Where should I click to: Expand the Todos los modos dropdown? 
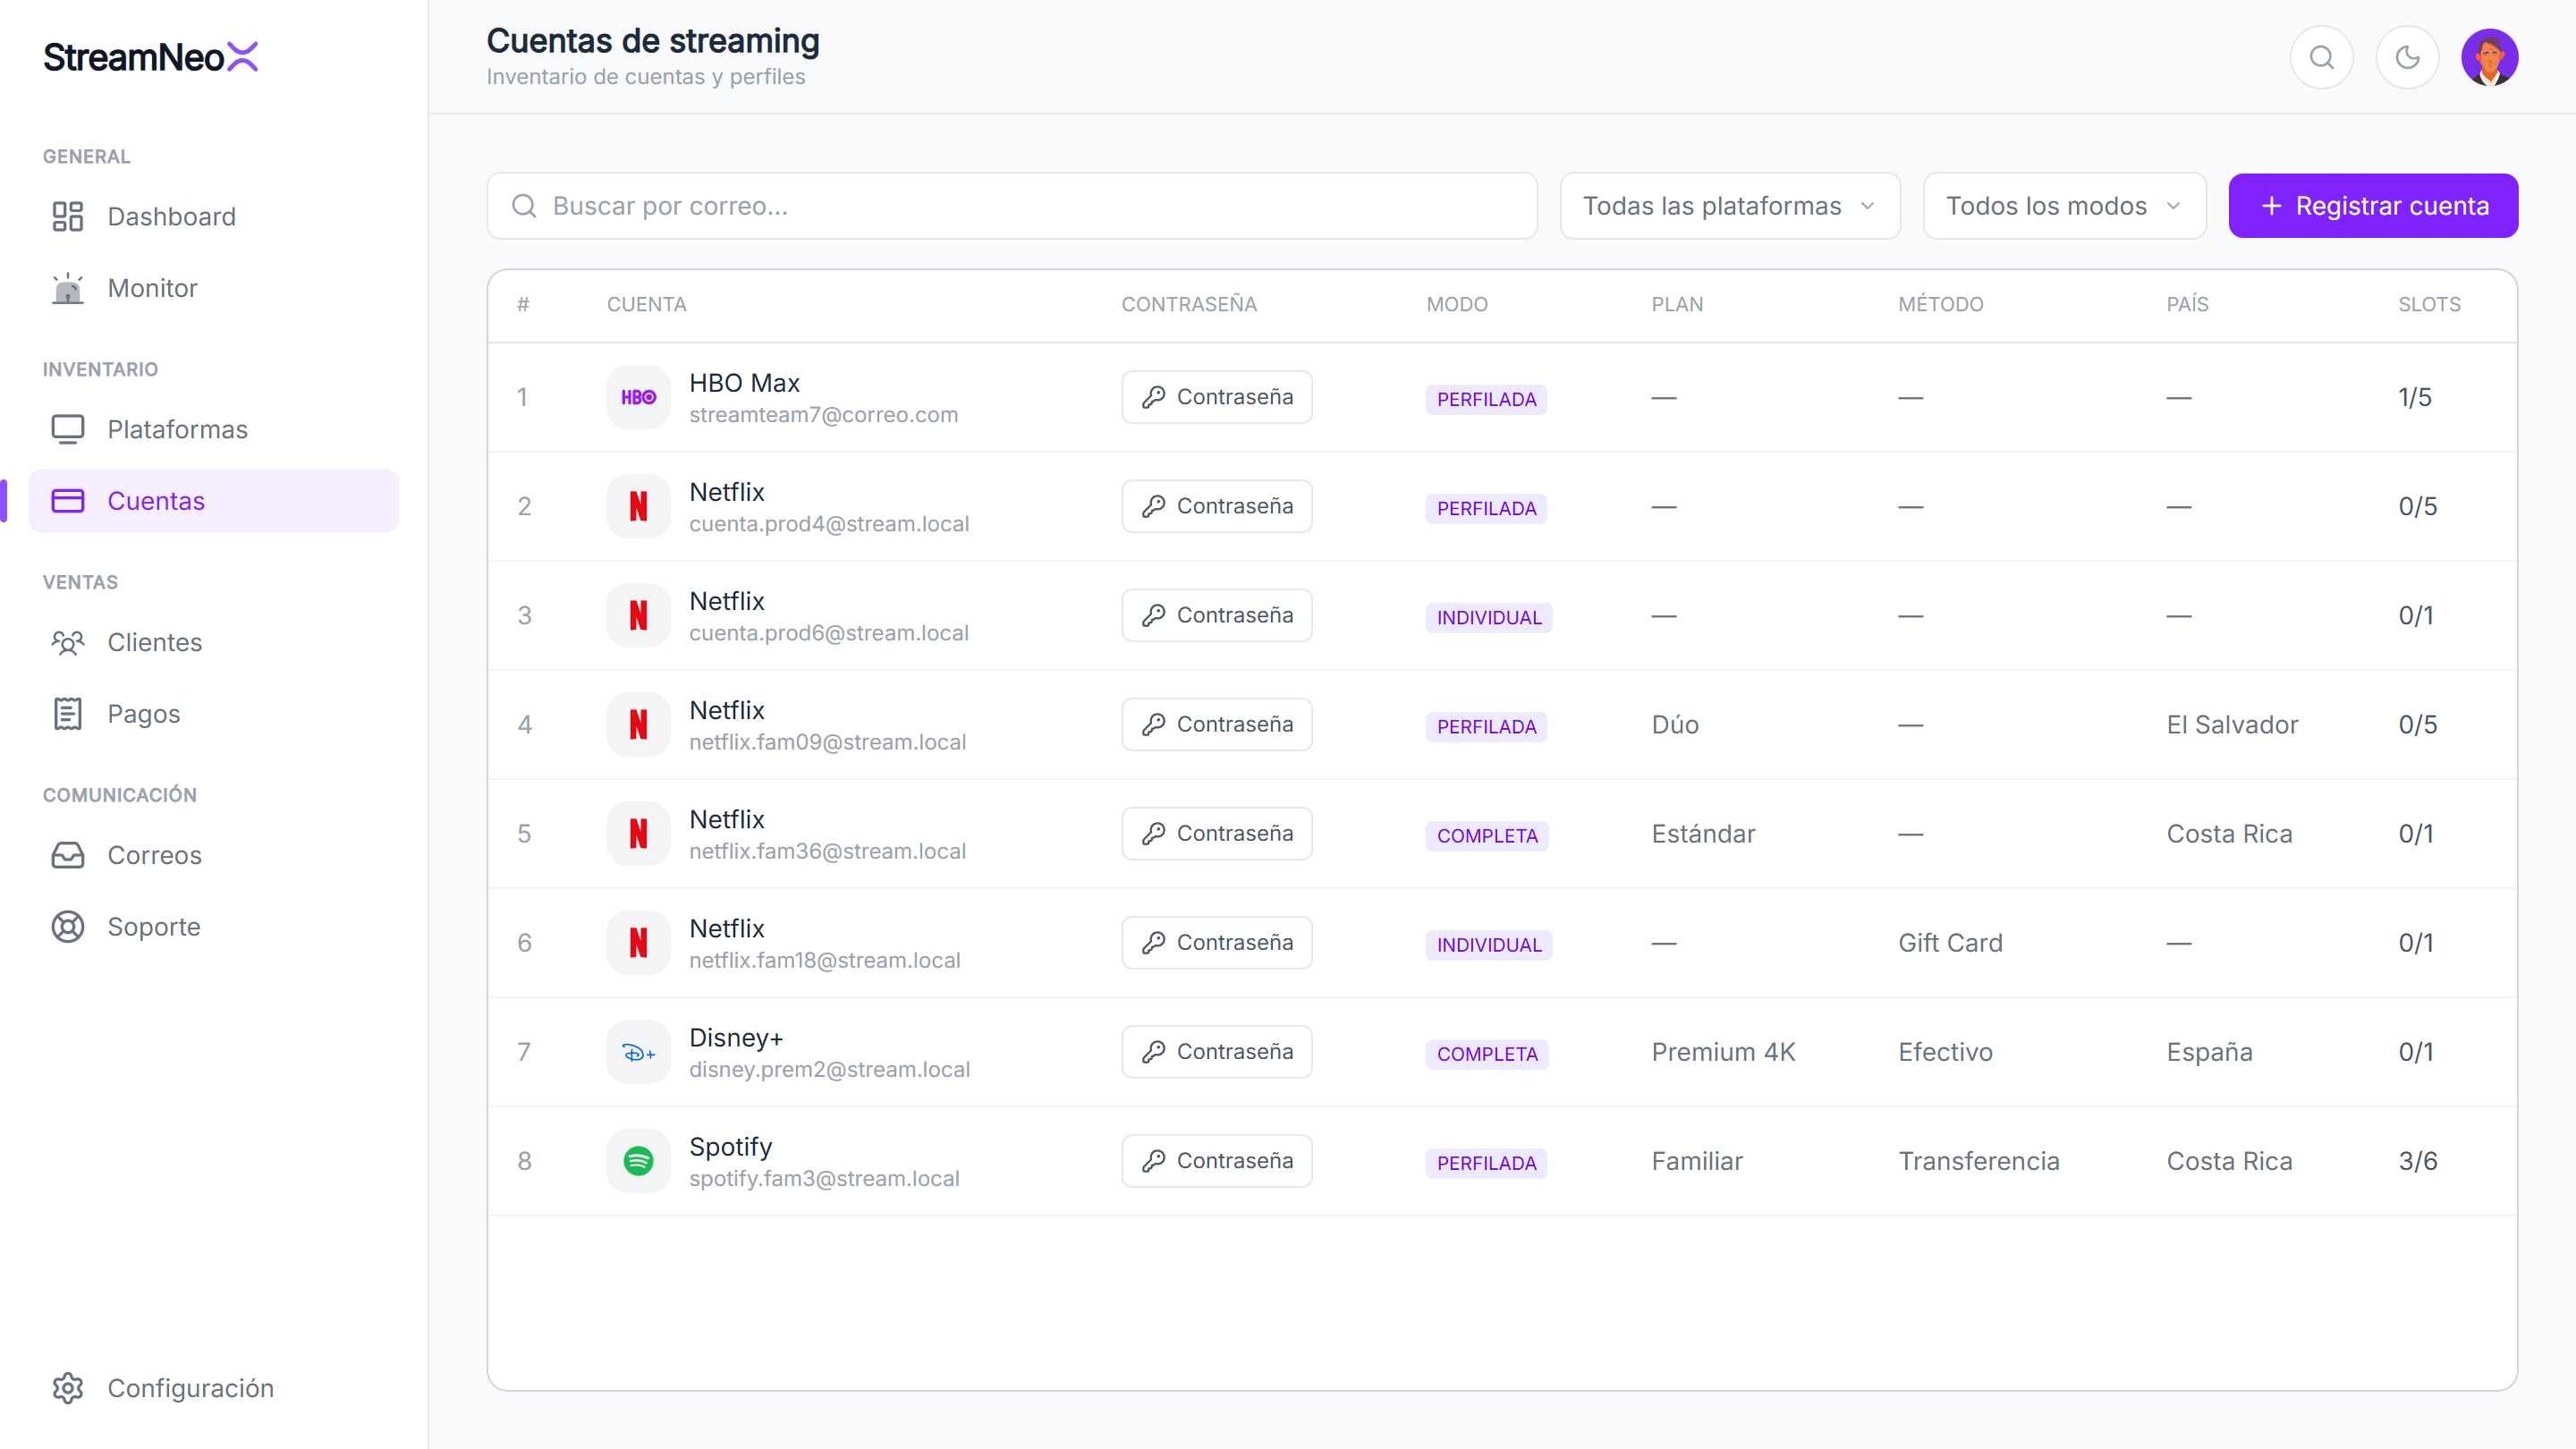[x=2064, y=206]
